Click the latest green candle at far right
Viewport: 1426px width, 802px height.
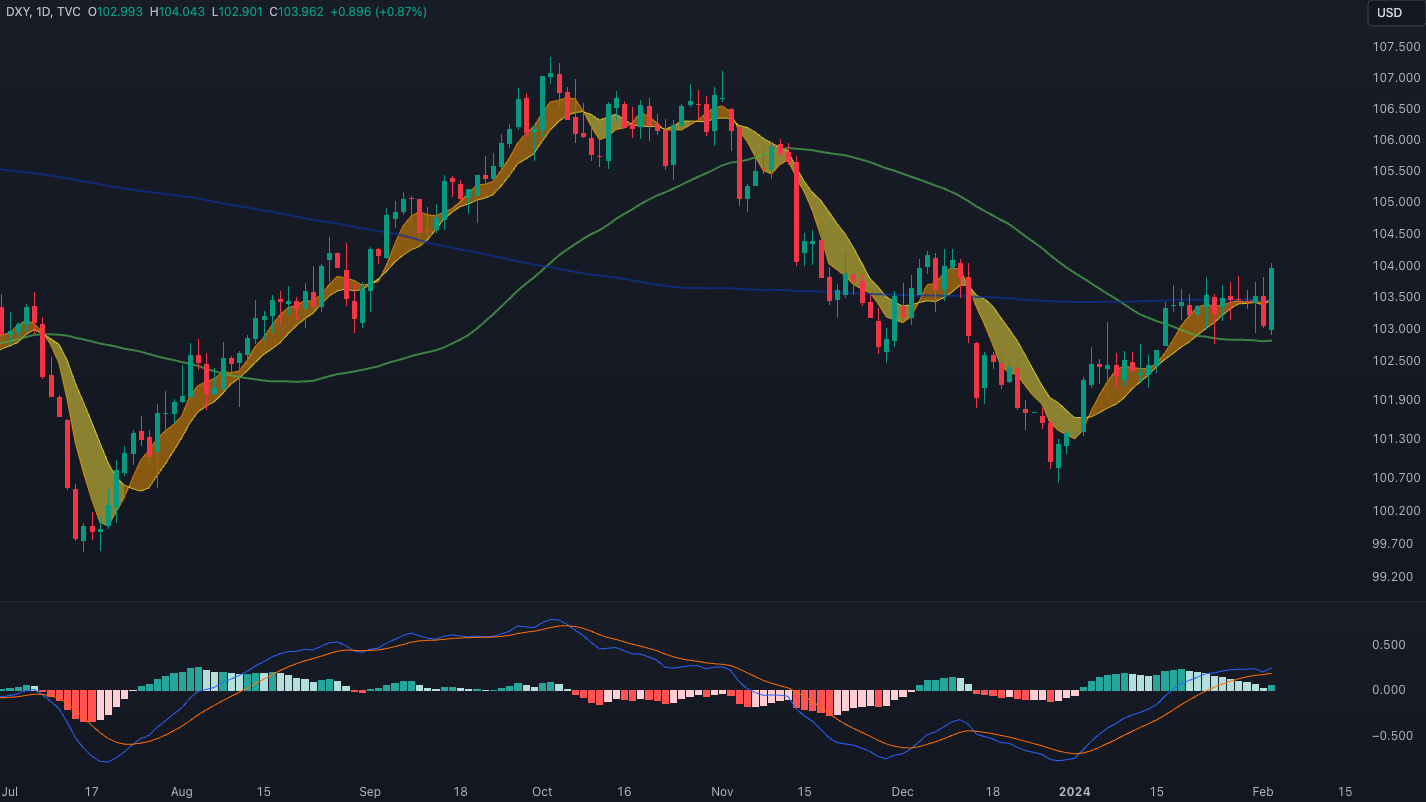(1272, 298)
